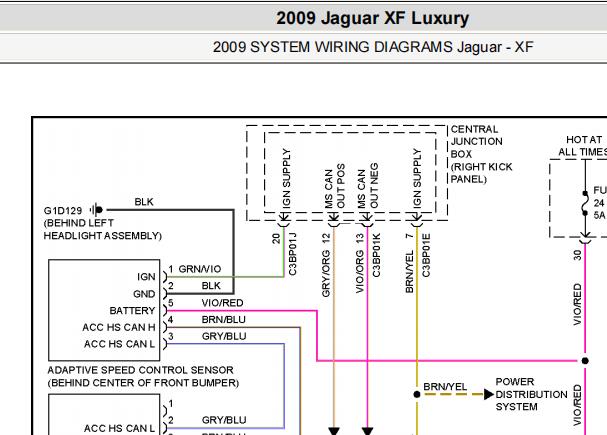
Task: Click 'ACC HS CAN L' in the upper sensor box
Action: [x=119, y=344]
